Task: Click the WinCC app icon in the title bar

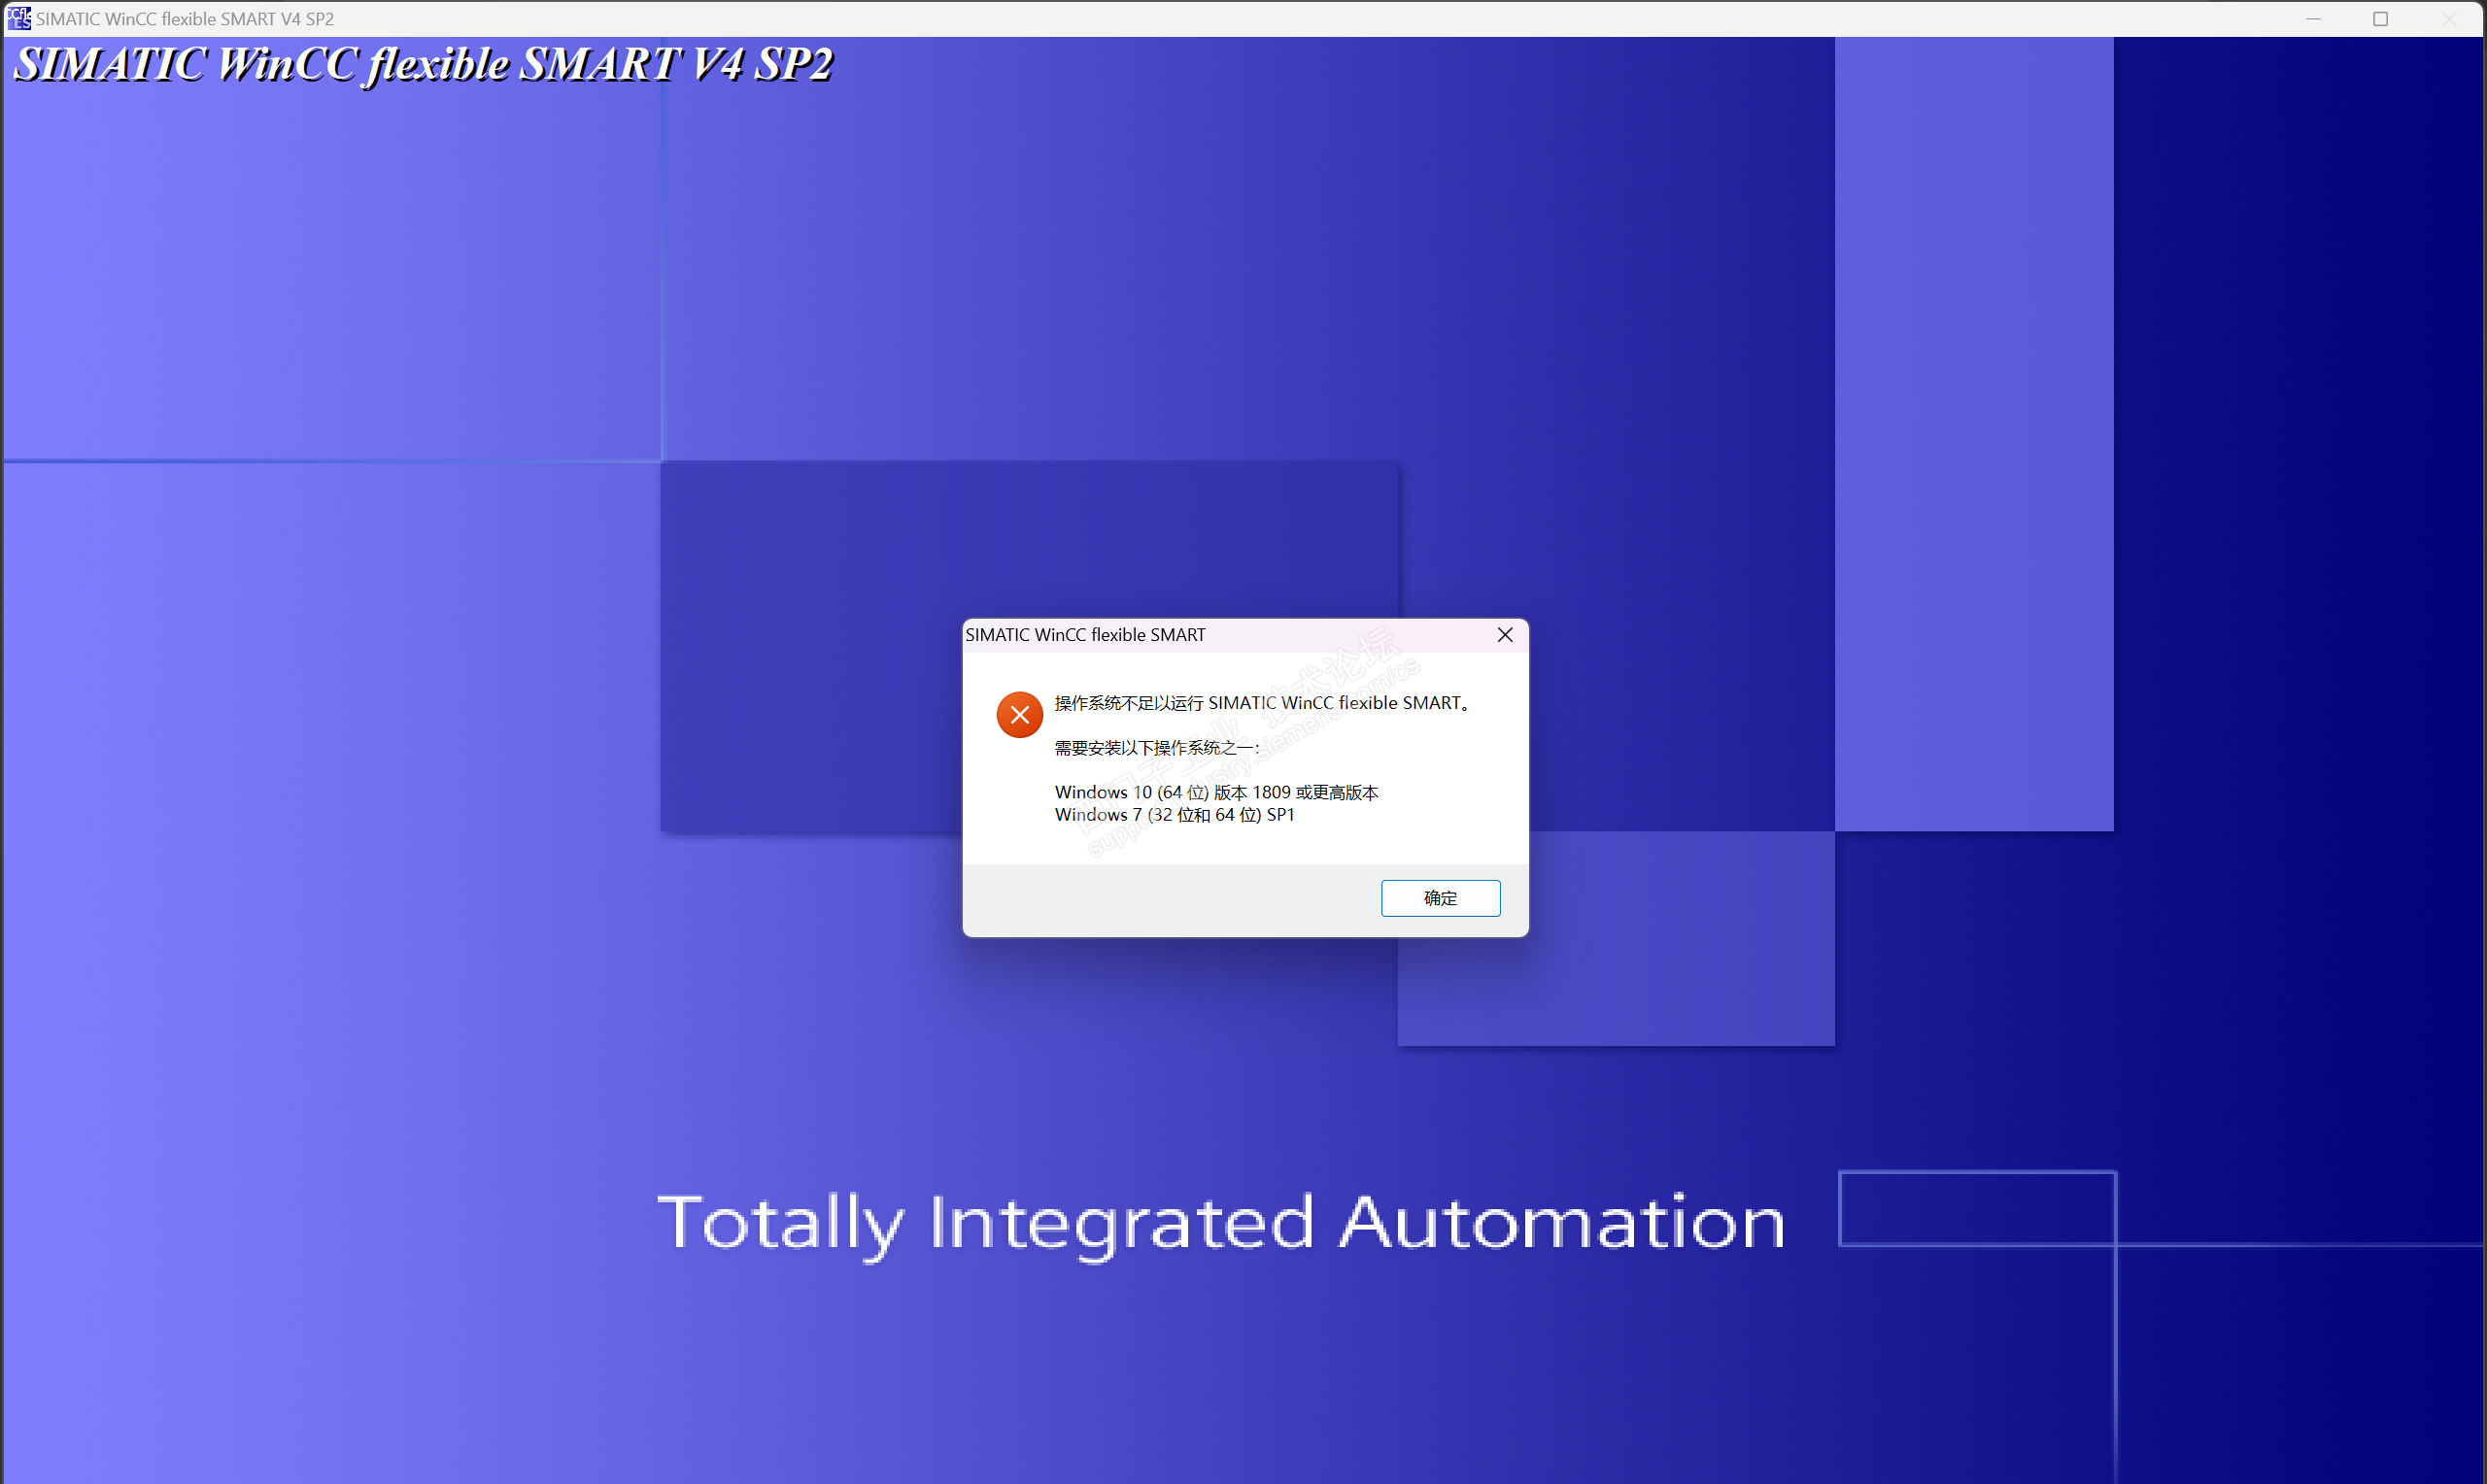Action: click(x=18, y=18)
